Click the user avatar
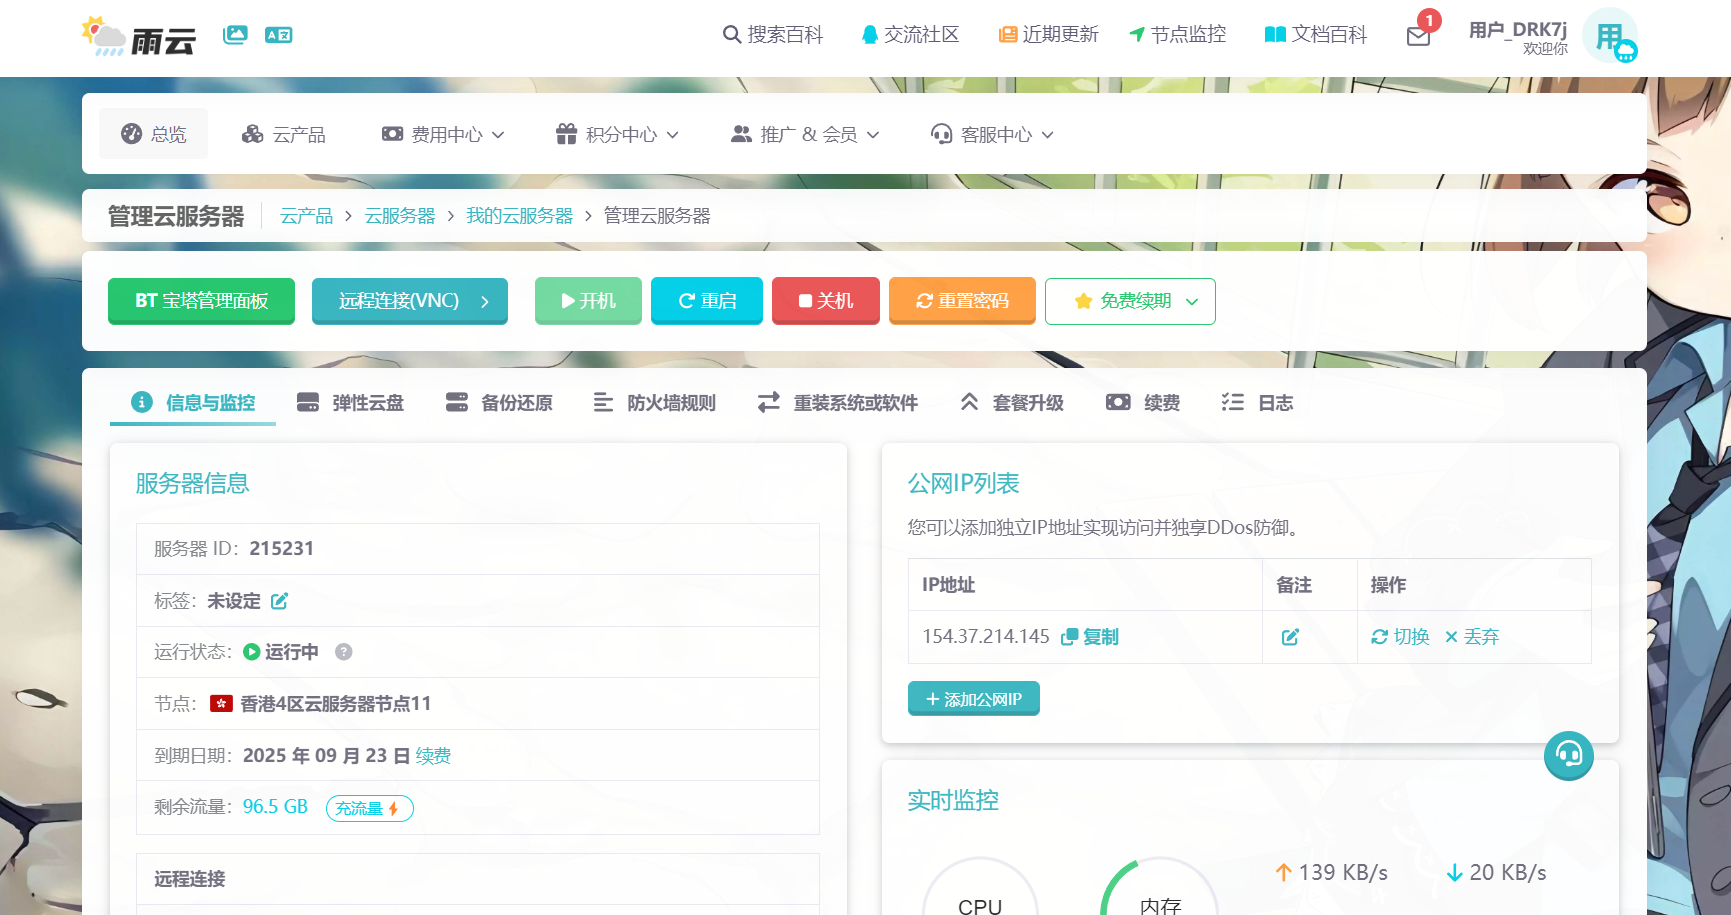Image resolution: width=1731 pixels, height=915 pixels. [1610, 36]
